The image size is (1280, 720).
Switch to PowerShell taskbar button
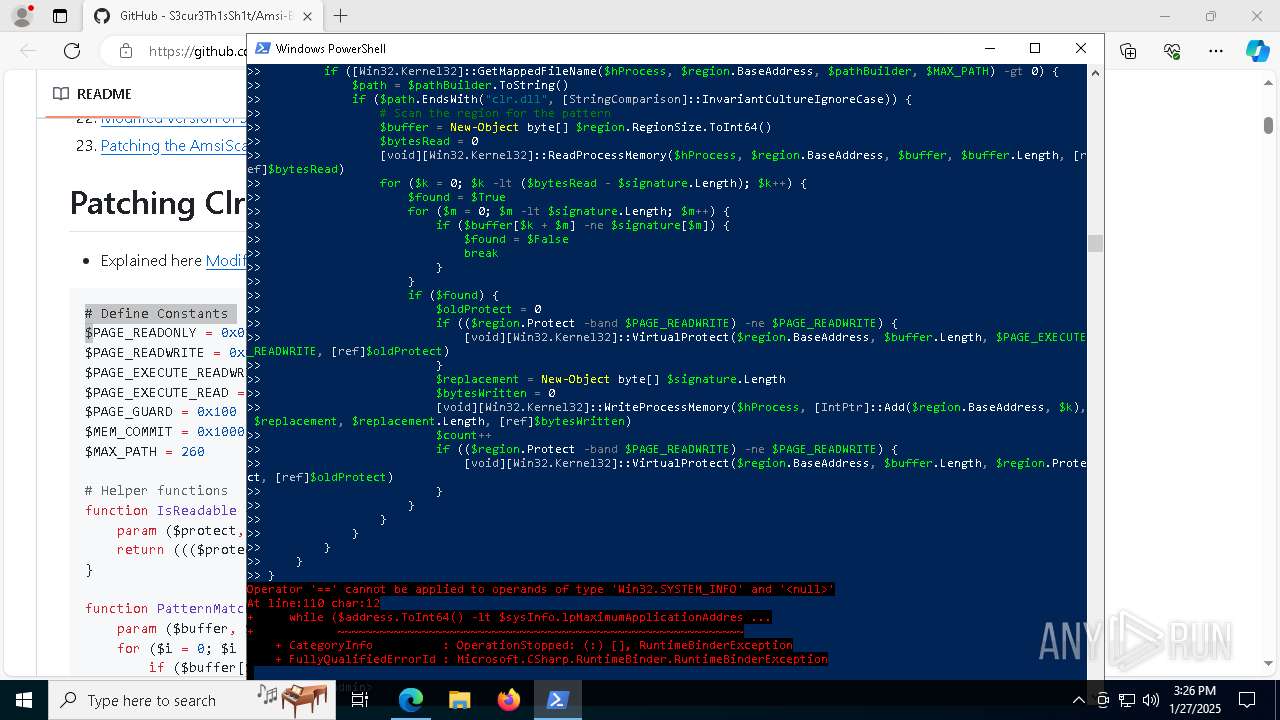tap(557, 700)
